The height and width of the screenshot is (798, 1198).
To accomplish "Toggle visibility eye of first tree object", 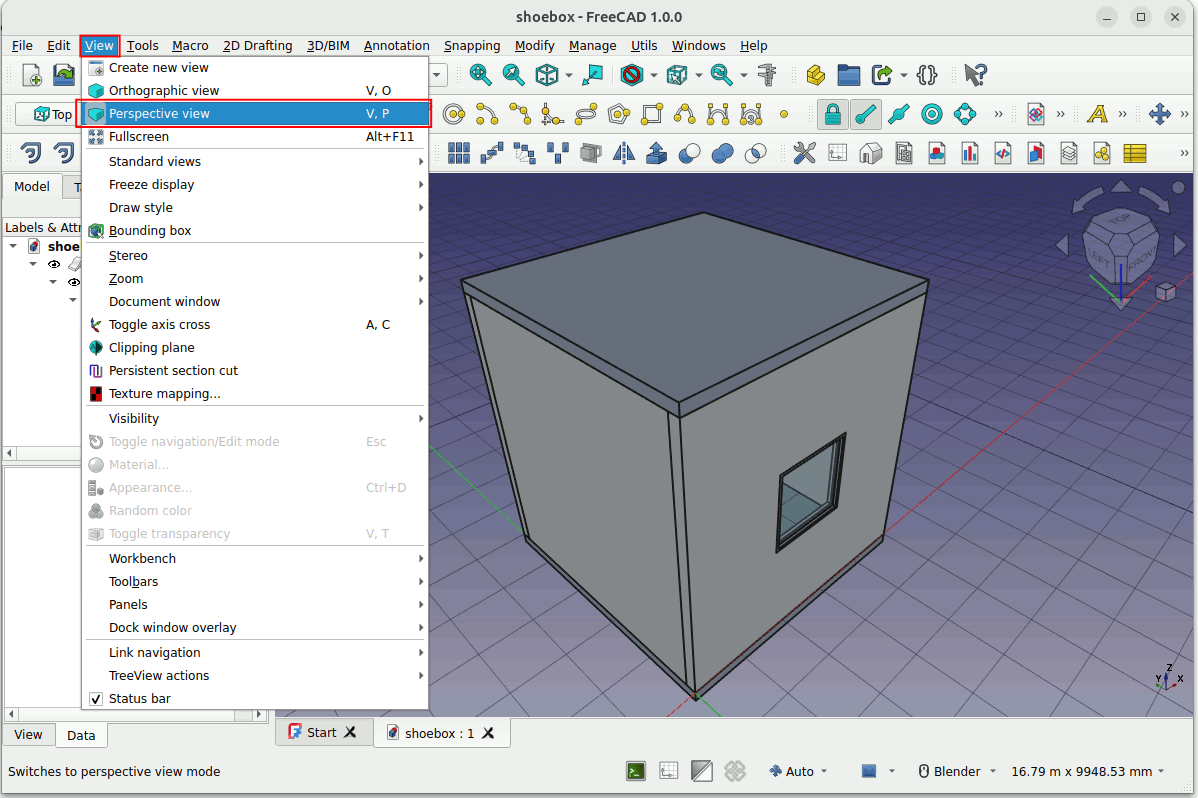I will (55, 264).
